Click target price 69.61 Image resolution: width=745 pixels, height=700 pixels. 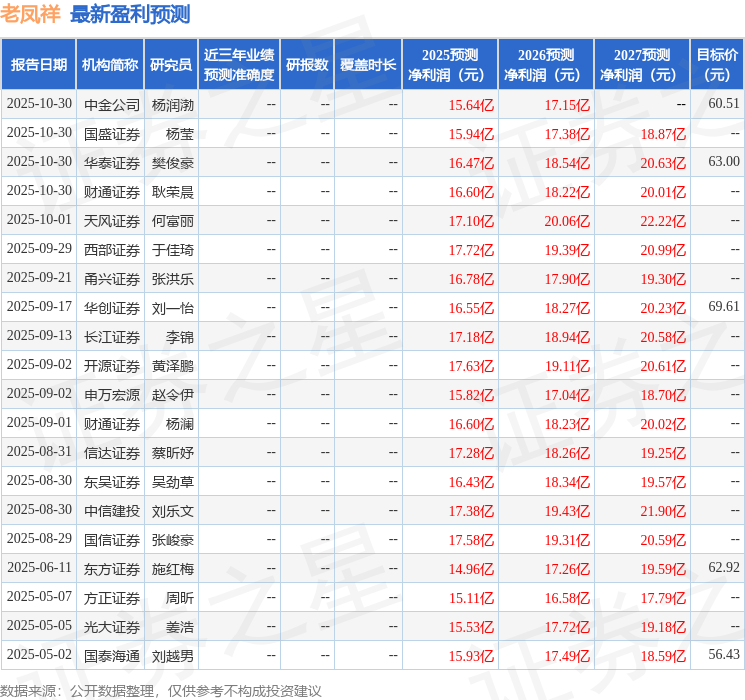[x=724, y=307]
